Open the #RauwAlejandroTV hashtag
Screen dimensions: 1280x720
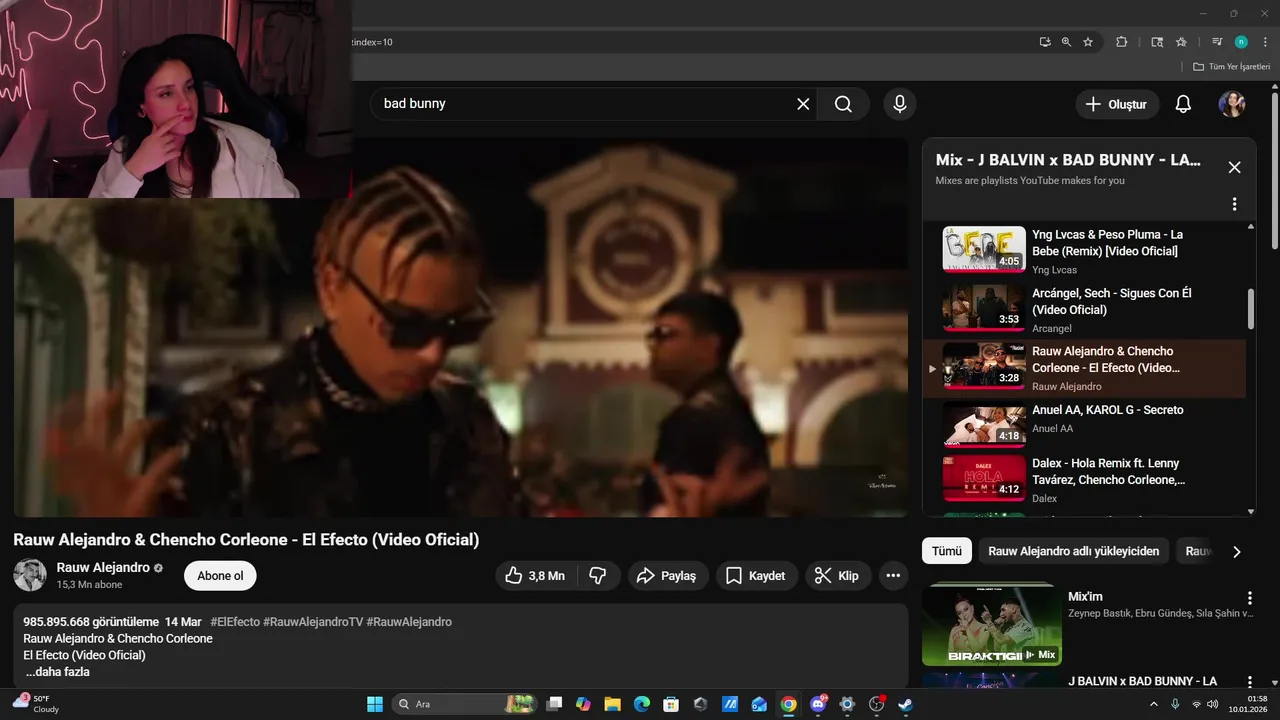point(312,621)
